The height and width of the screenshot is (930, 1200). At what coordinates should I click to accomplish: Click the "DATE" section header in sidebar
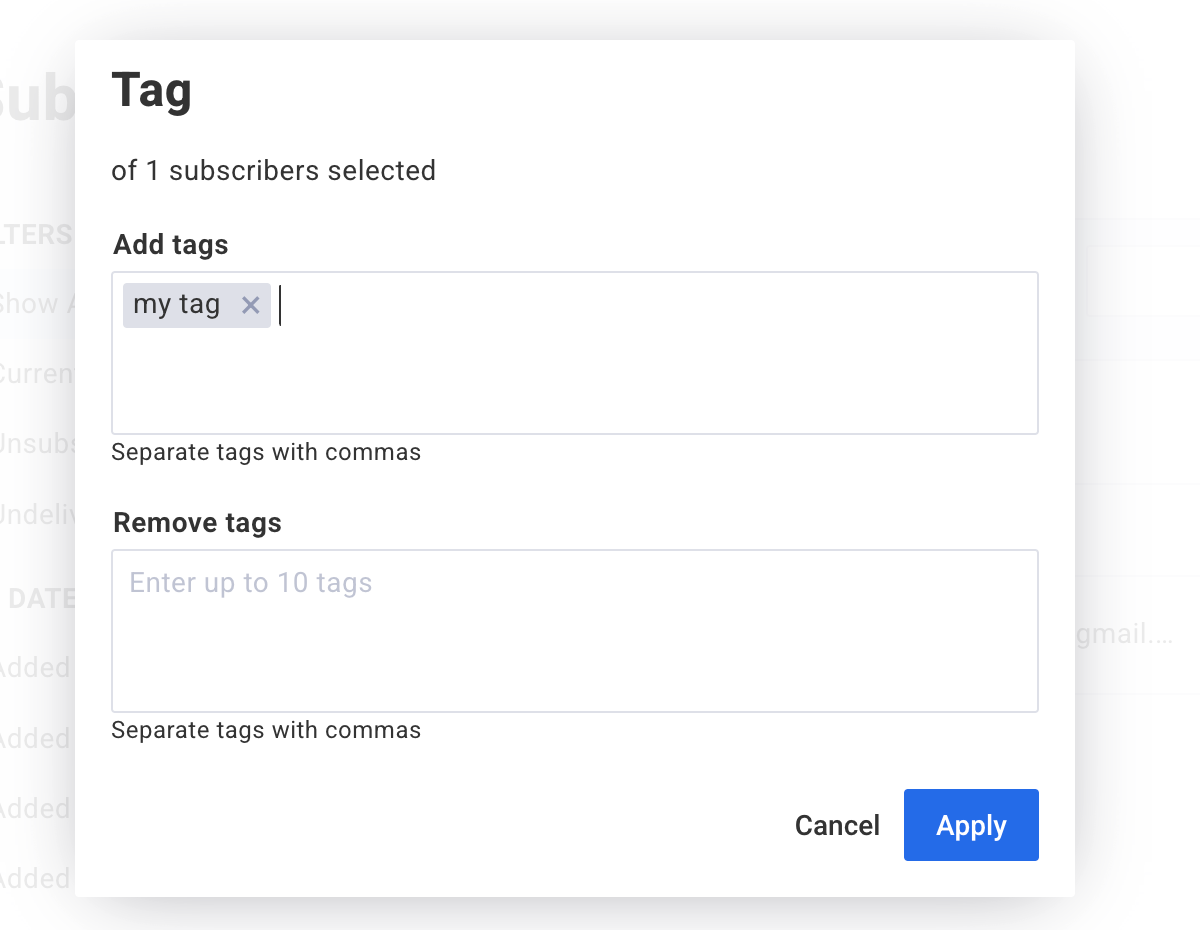40,598
